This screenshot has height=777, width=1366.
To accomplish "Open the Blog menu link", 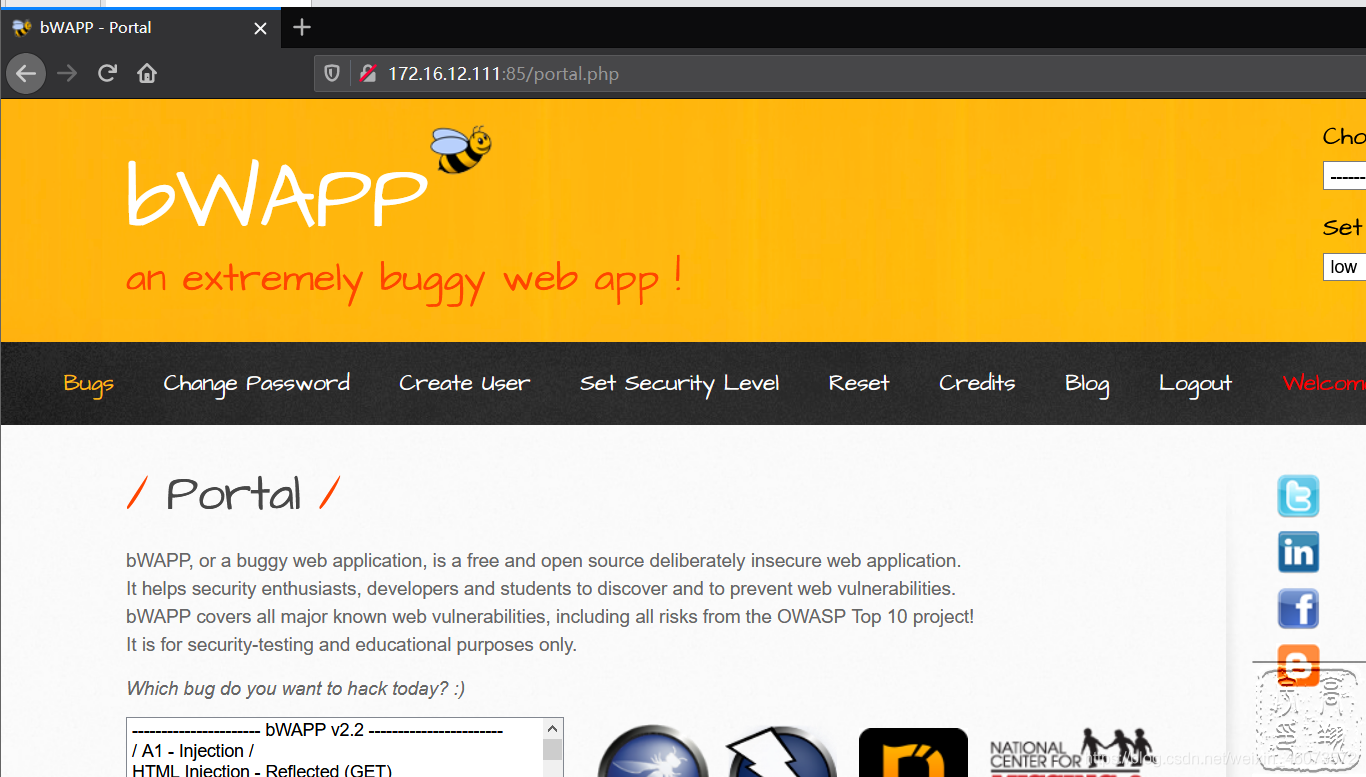I will (1087, 384).
